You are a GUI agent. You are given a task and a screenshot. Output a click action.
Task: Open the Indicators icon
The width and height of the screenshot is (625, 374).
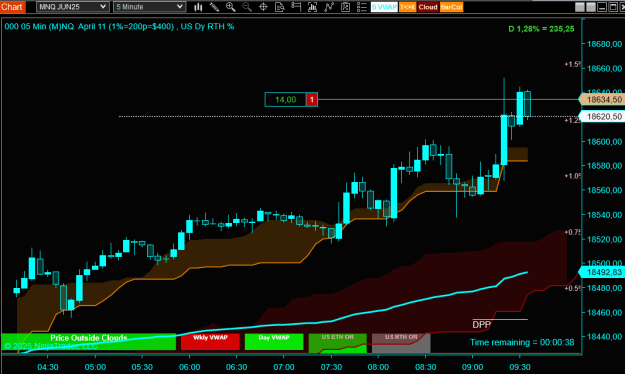coord(329,7)
